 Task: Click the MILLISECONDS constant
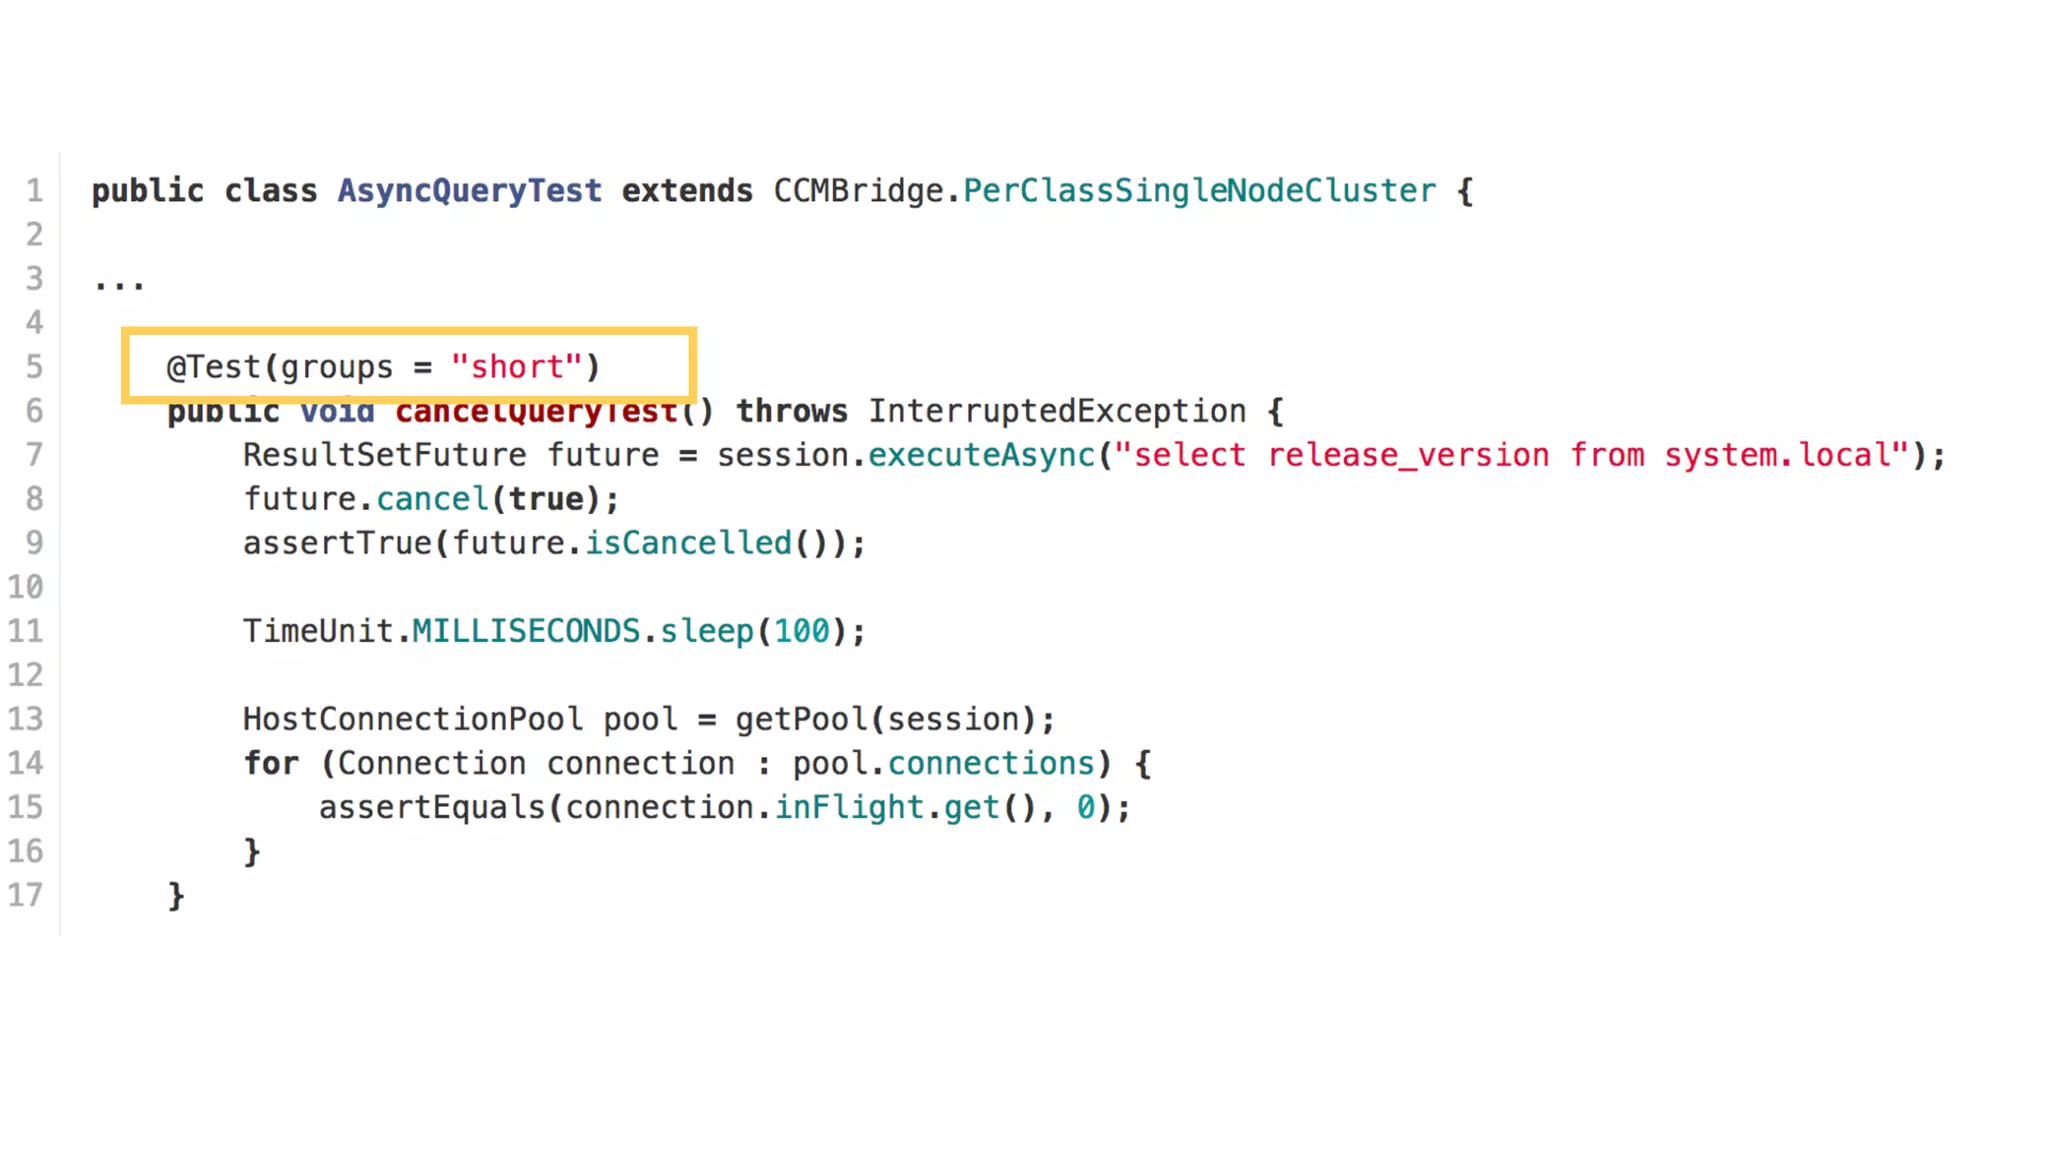point(526,631)
